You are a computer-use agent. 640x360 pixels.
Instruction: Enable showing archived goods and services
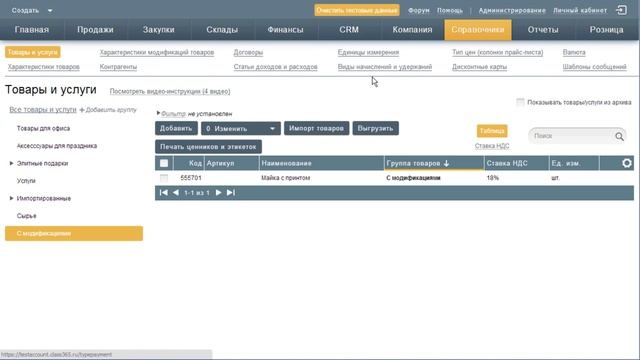coord(520,102)
